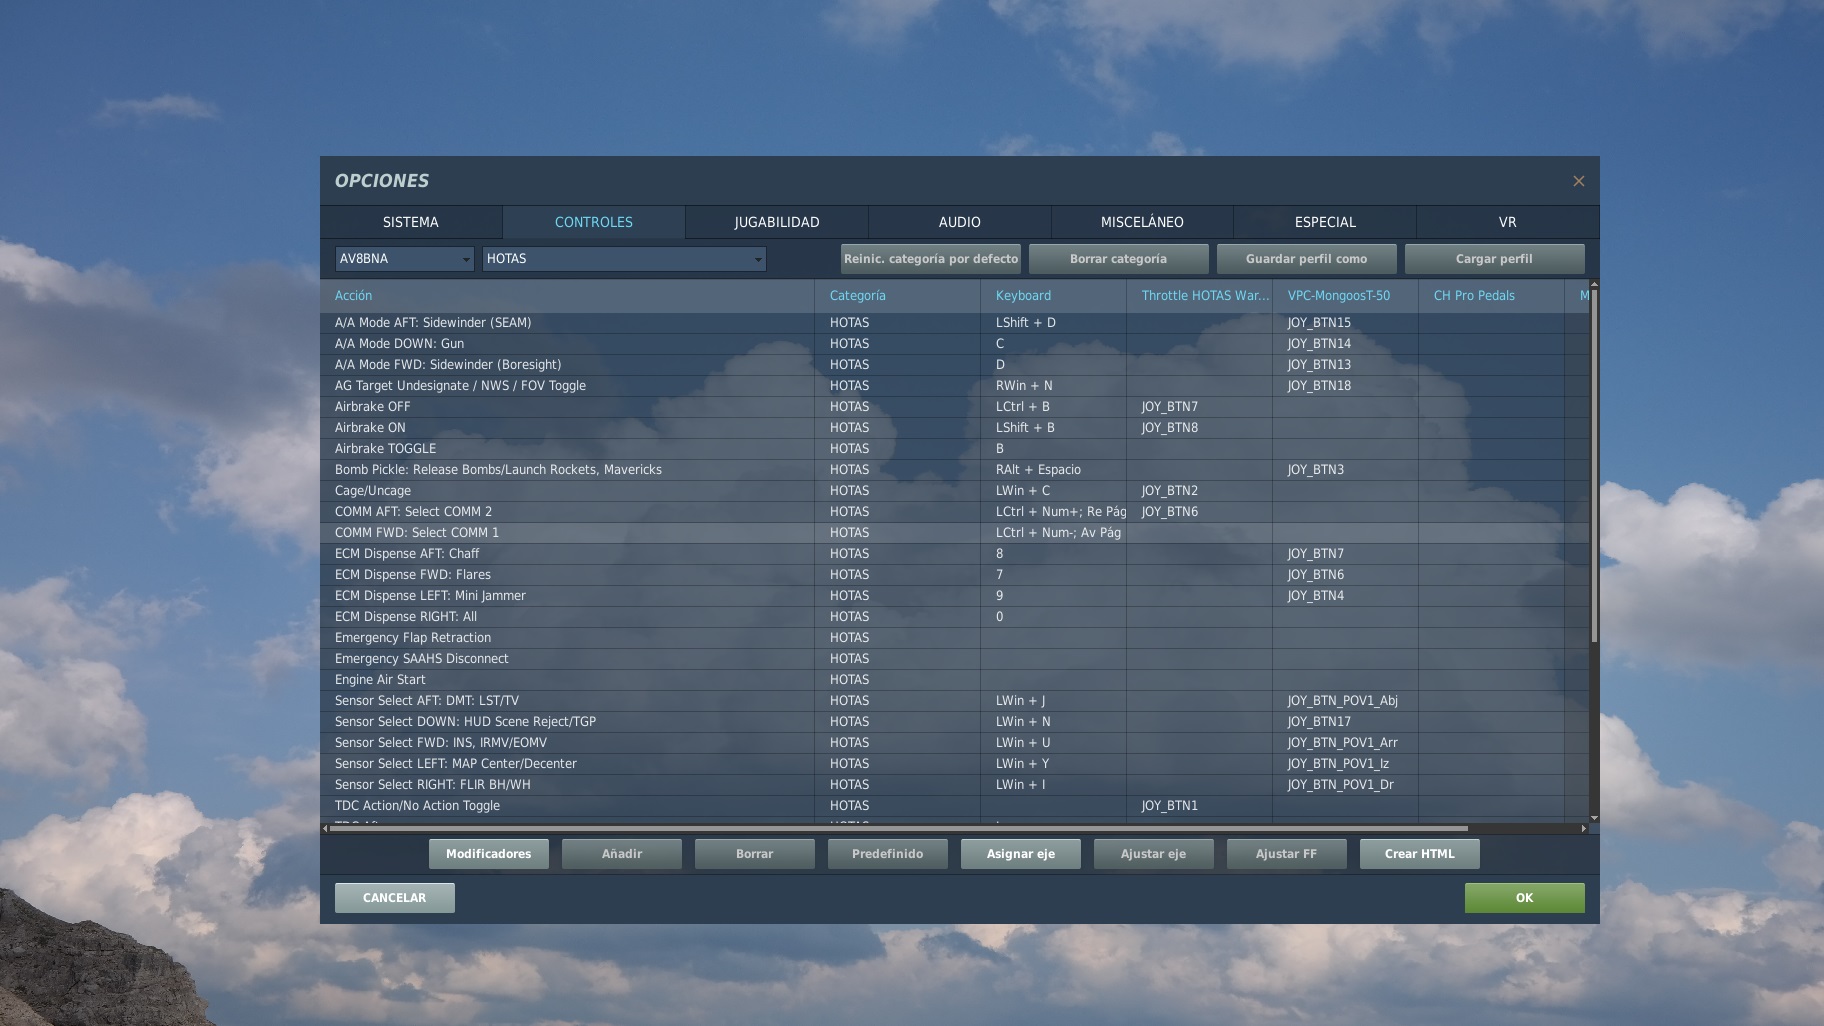Select the Airbrake ON action
Screen dimensions: 1824x1026
(955, 428)
